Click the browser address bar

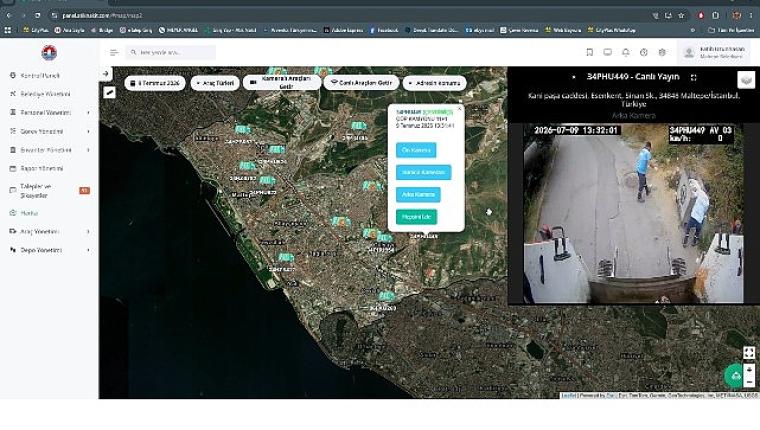tap(349, 16)
